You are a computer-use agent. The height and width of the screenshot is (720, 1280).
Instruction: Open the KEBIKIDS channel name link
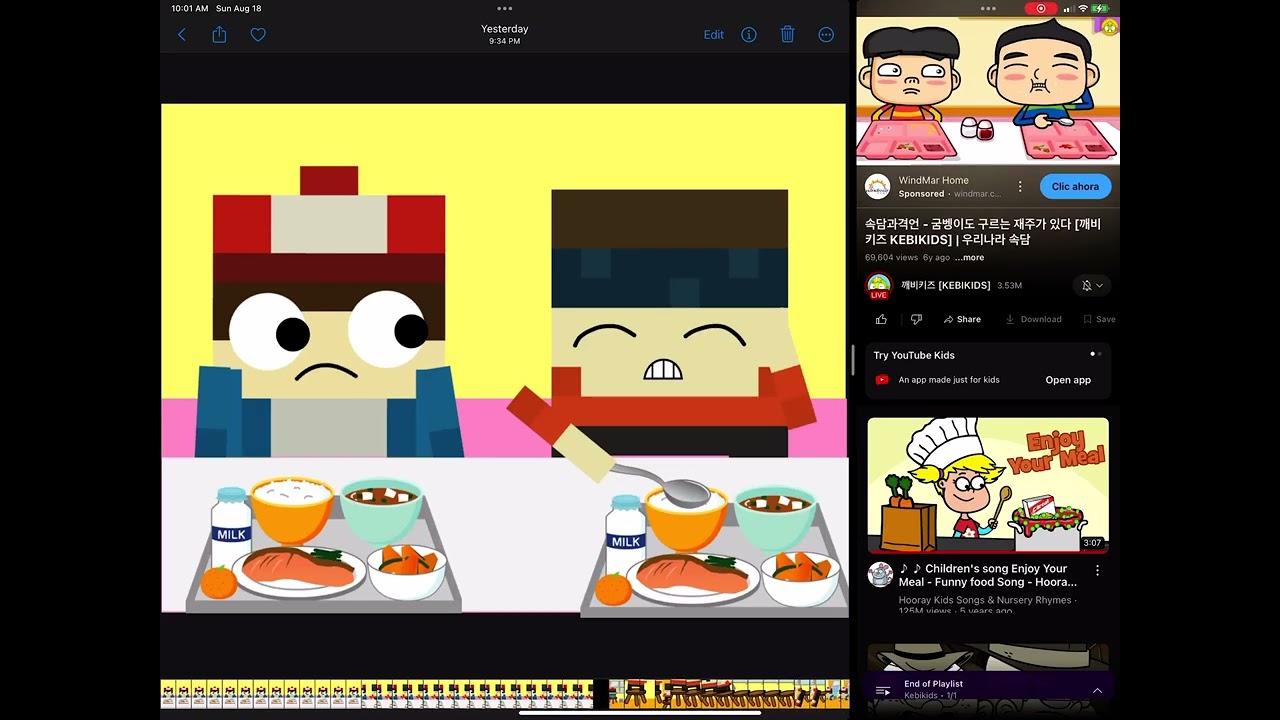click(x=945, y=286)
